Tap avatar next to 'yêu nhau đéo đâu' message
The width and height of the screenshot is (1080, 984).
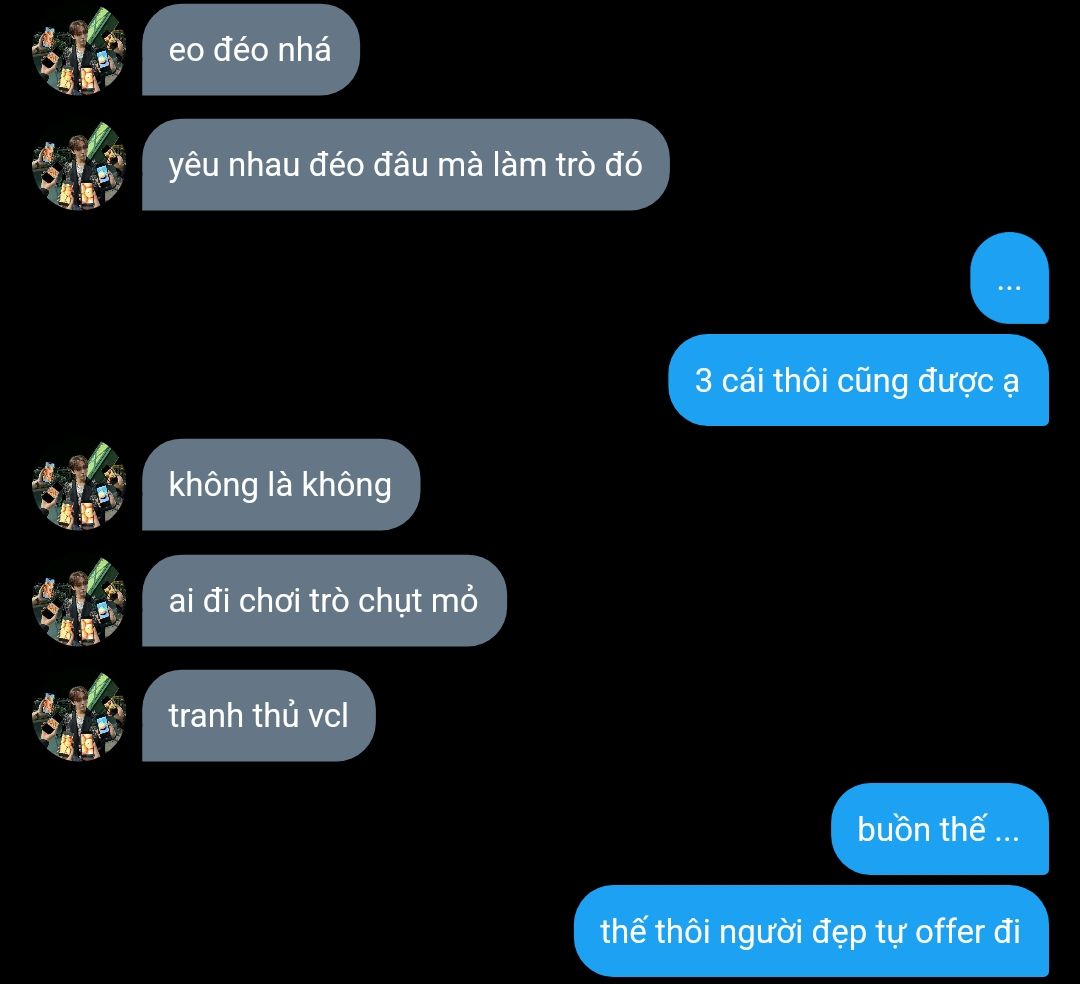pos(79,165)
